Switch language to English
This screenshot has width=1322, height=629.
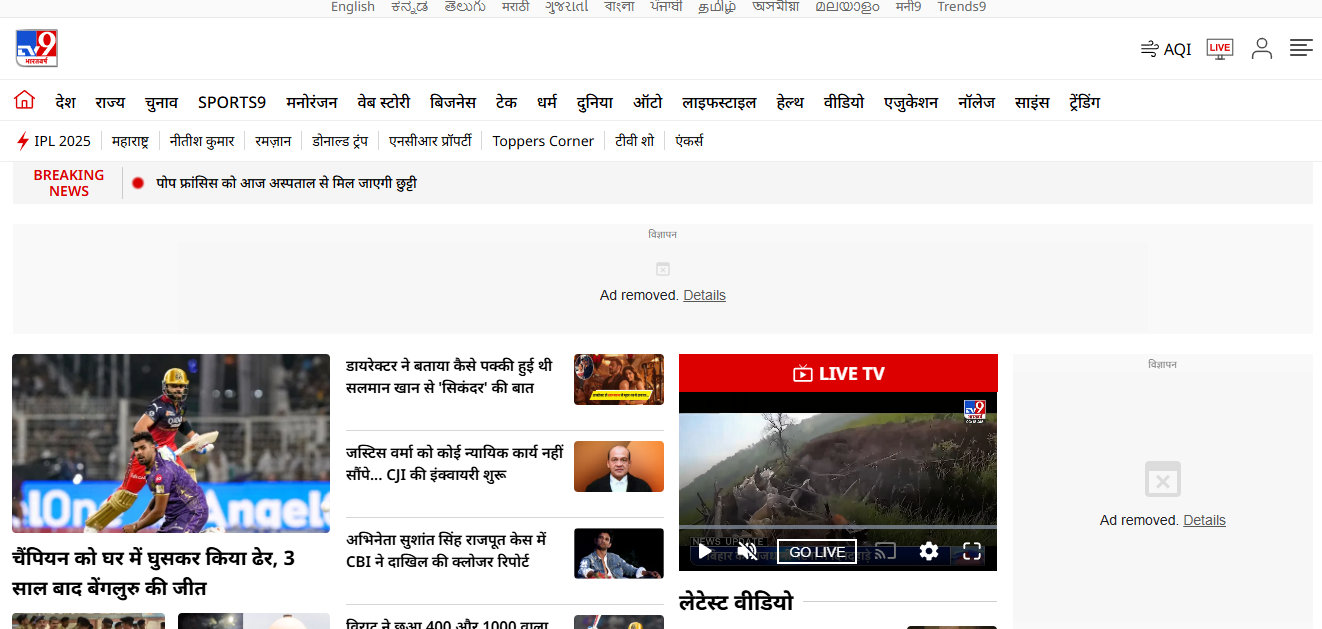[x=353, y=7]
